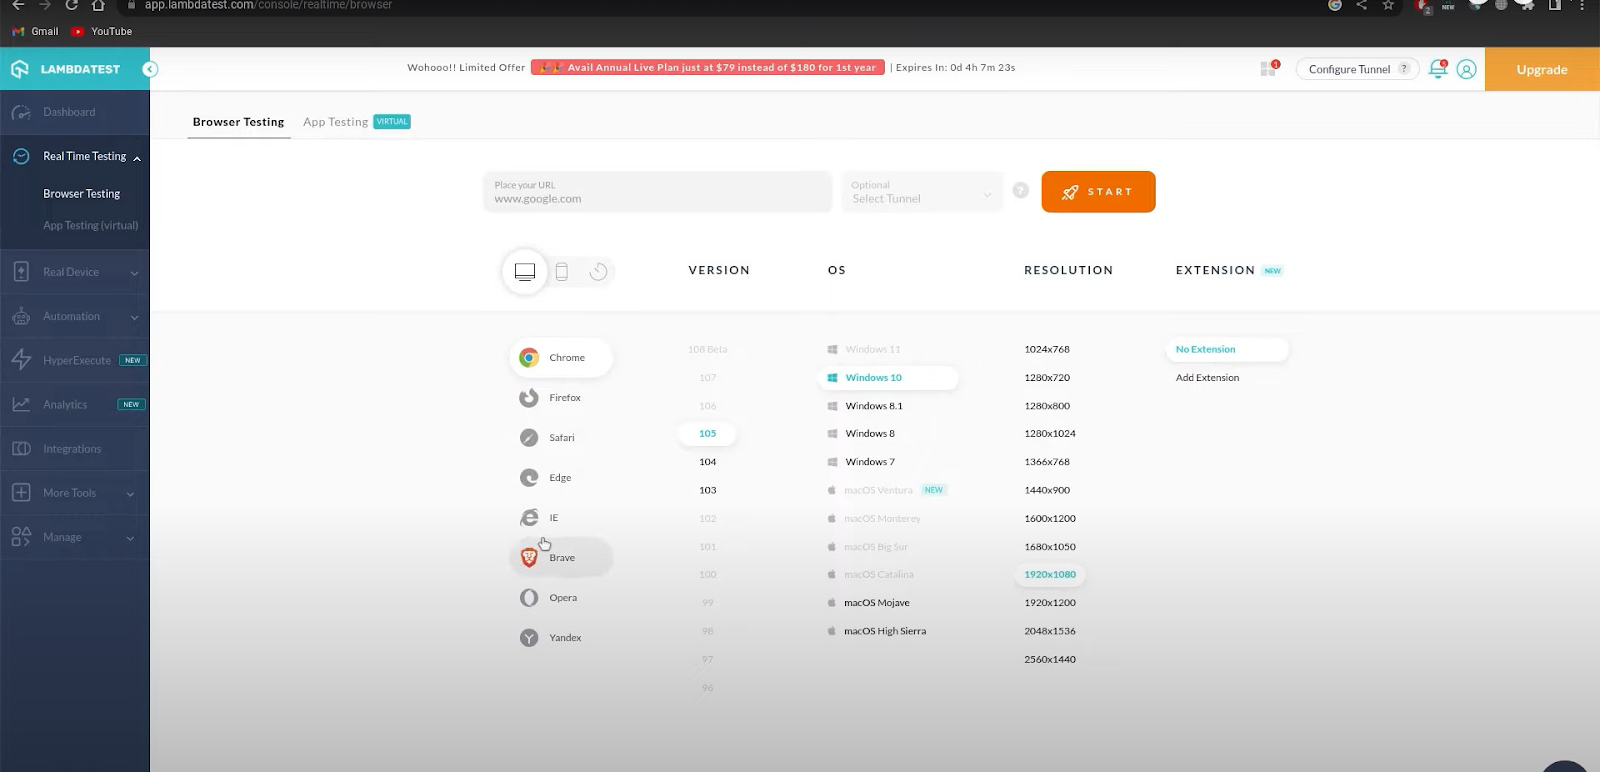This screenshot has height=772, width=1600.
Task: Click the URL input field
Action: point(657,192)
